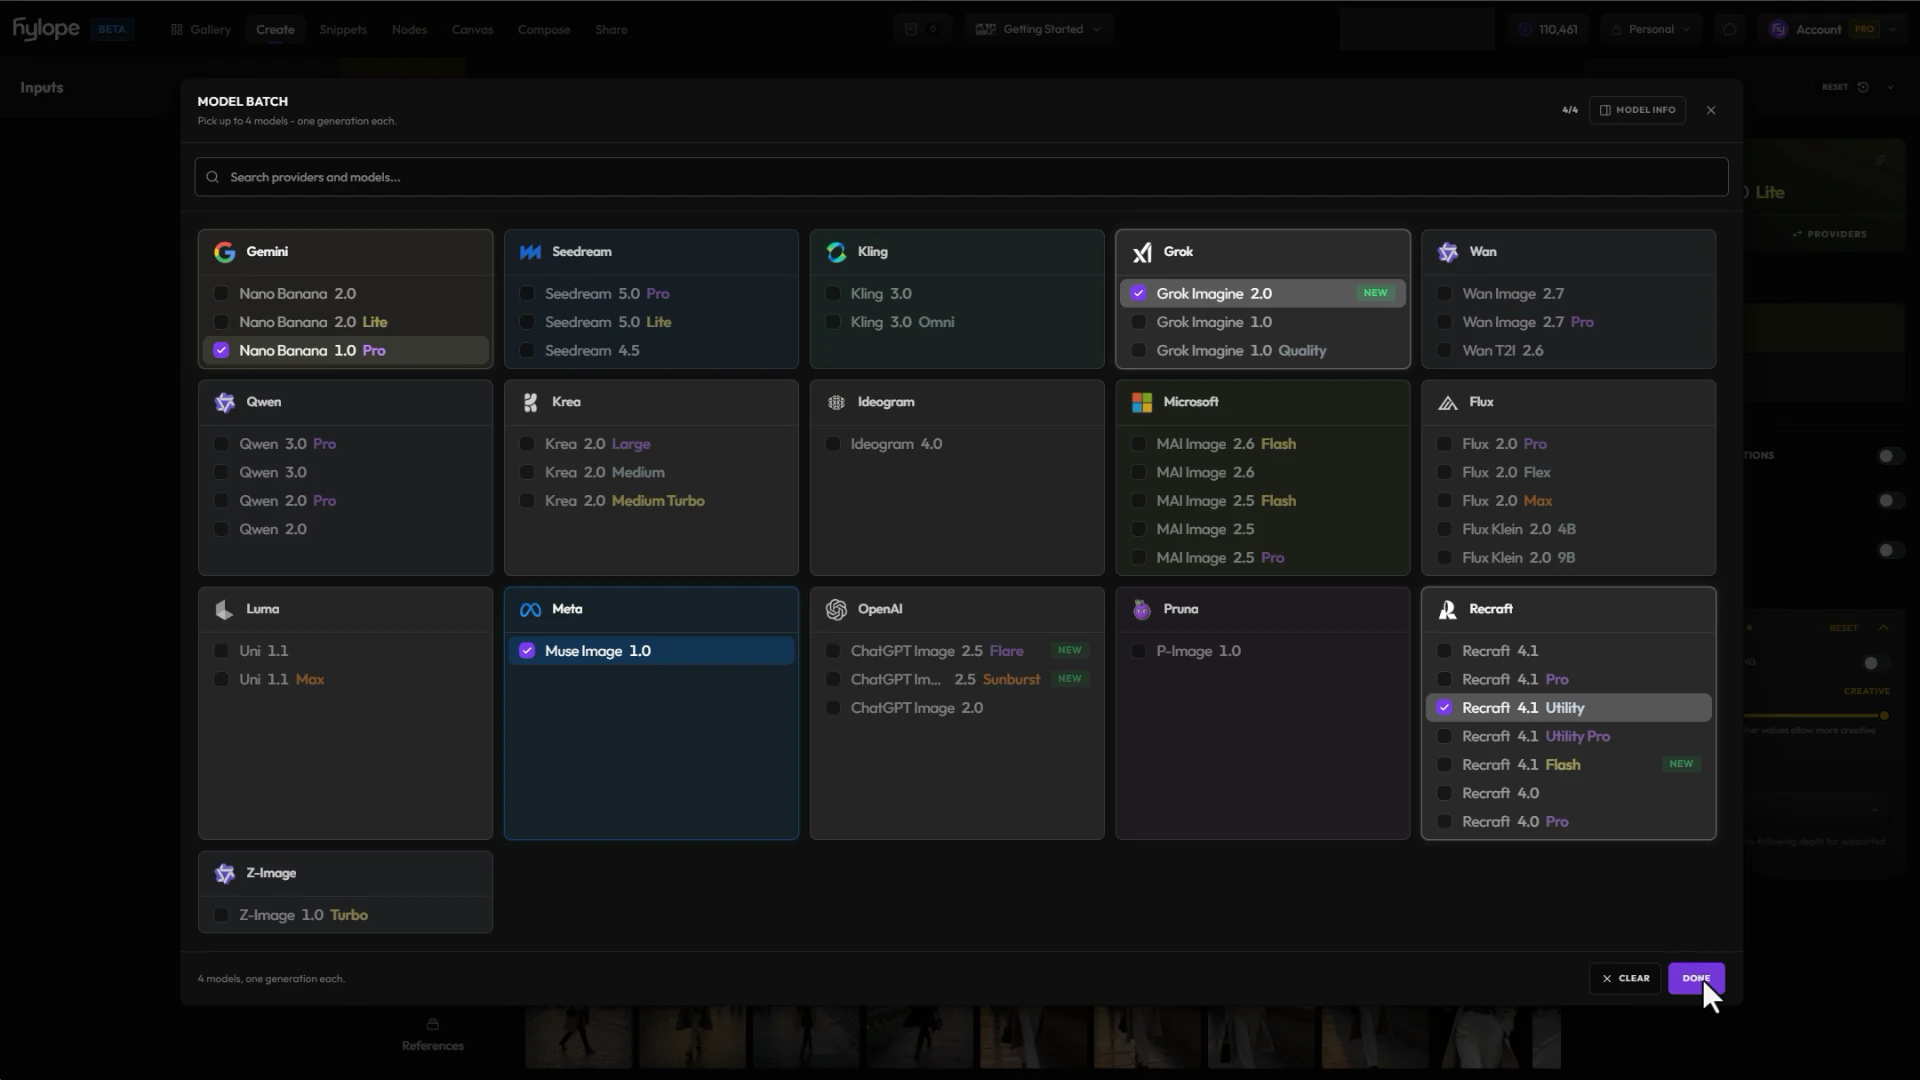Click the Krea provider logo icon
The height and width of the screenshot is (1080, 1920).
530,402
